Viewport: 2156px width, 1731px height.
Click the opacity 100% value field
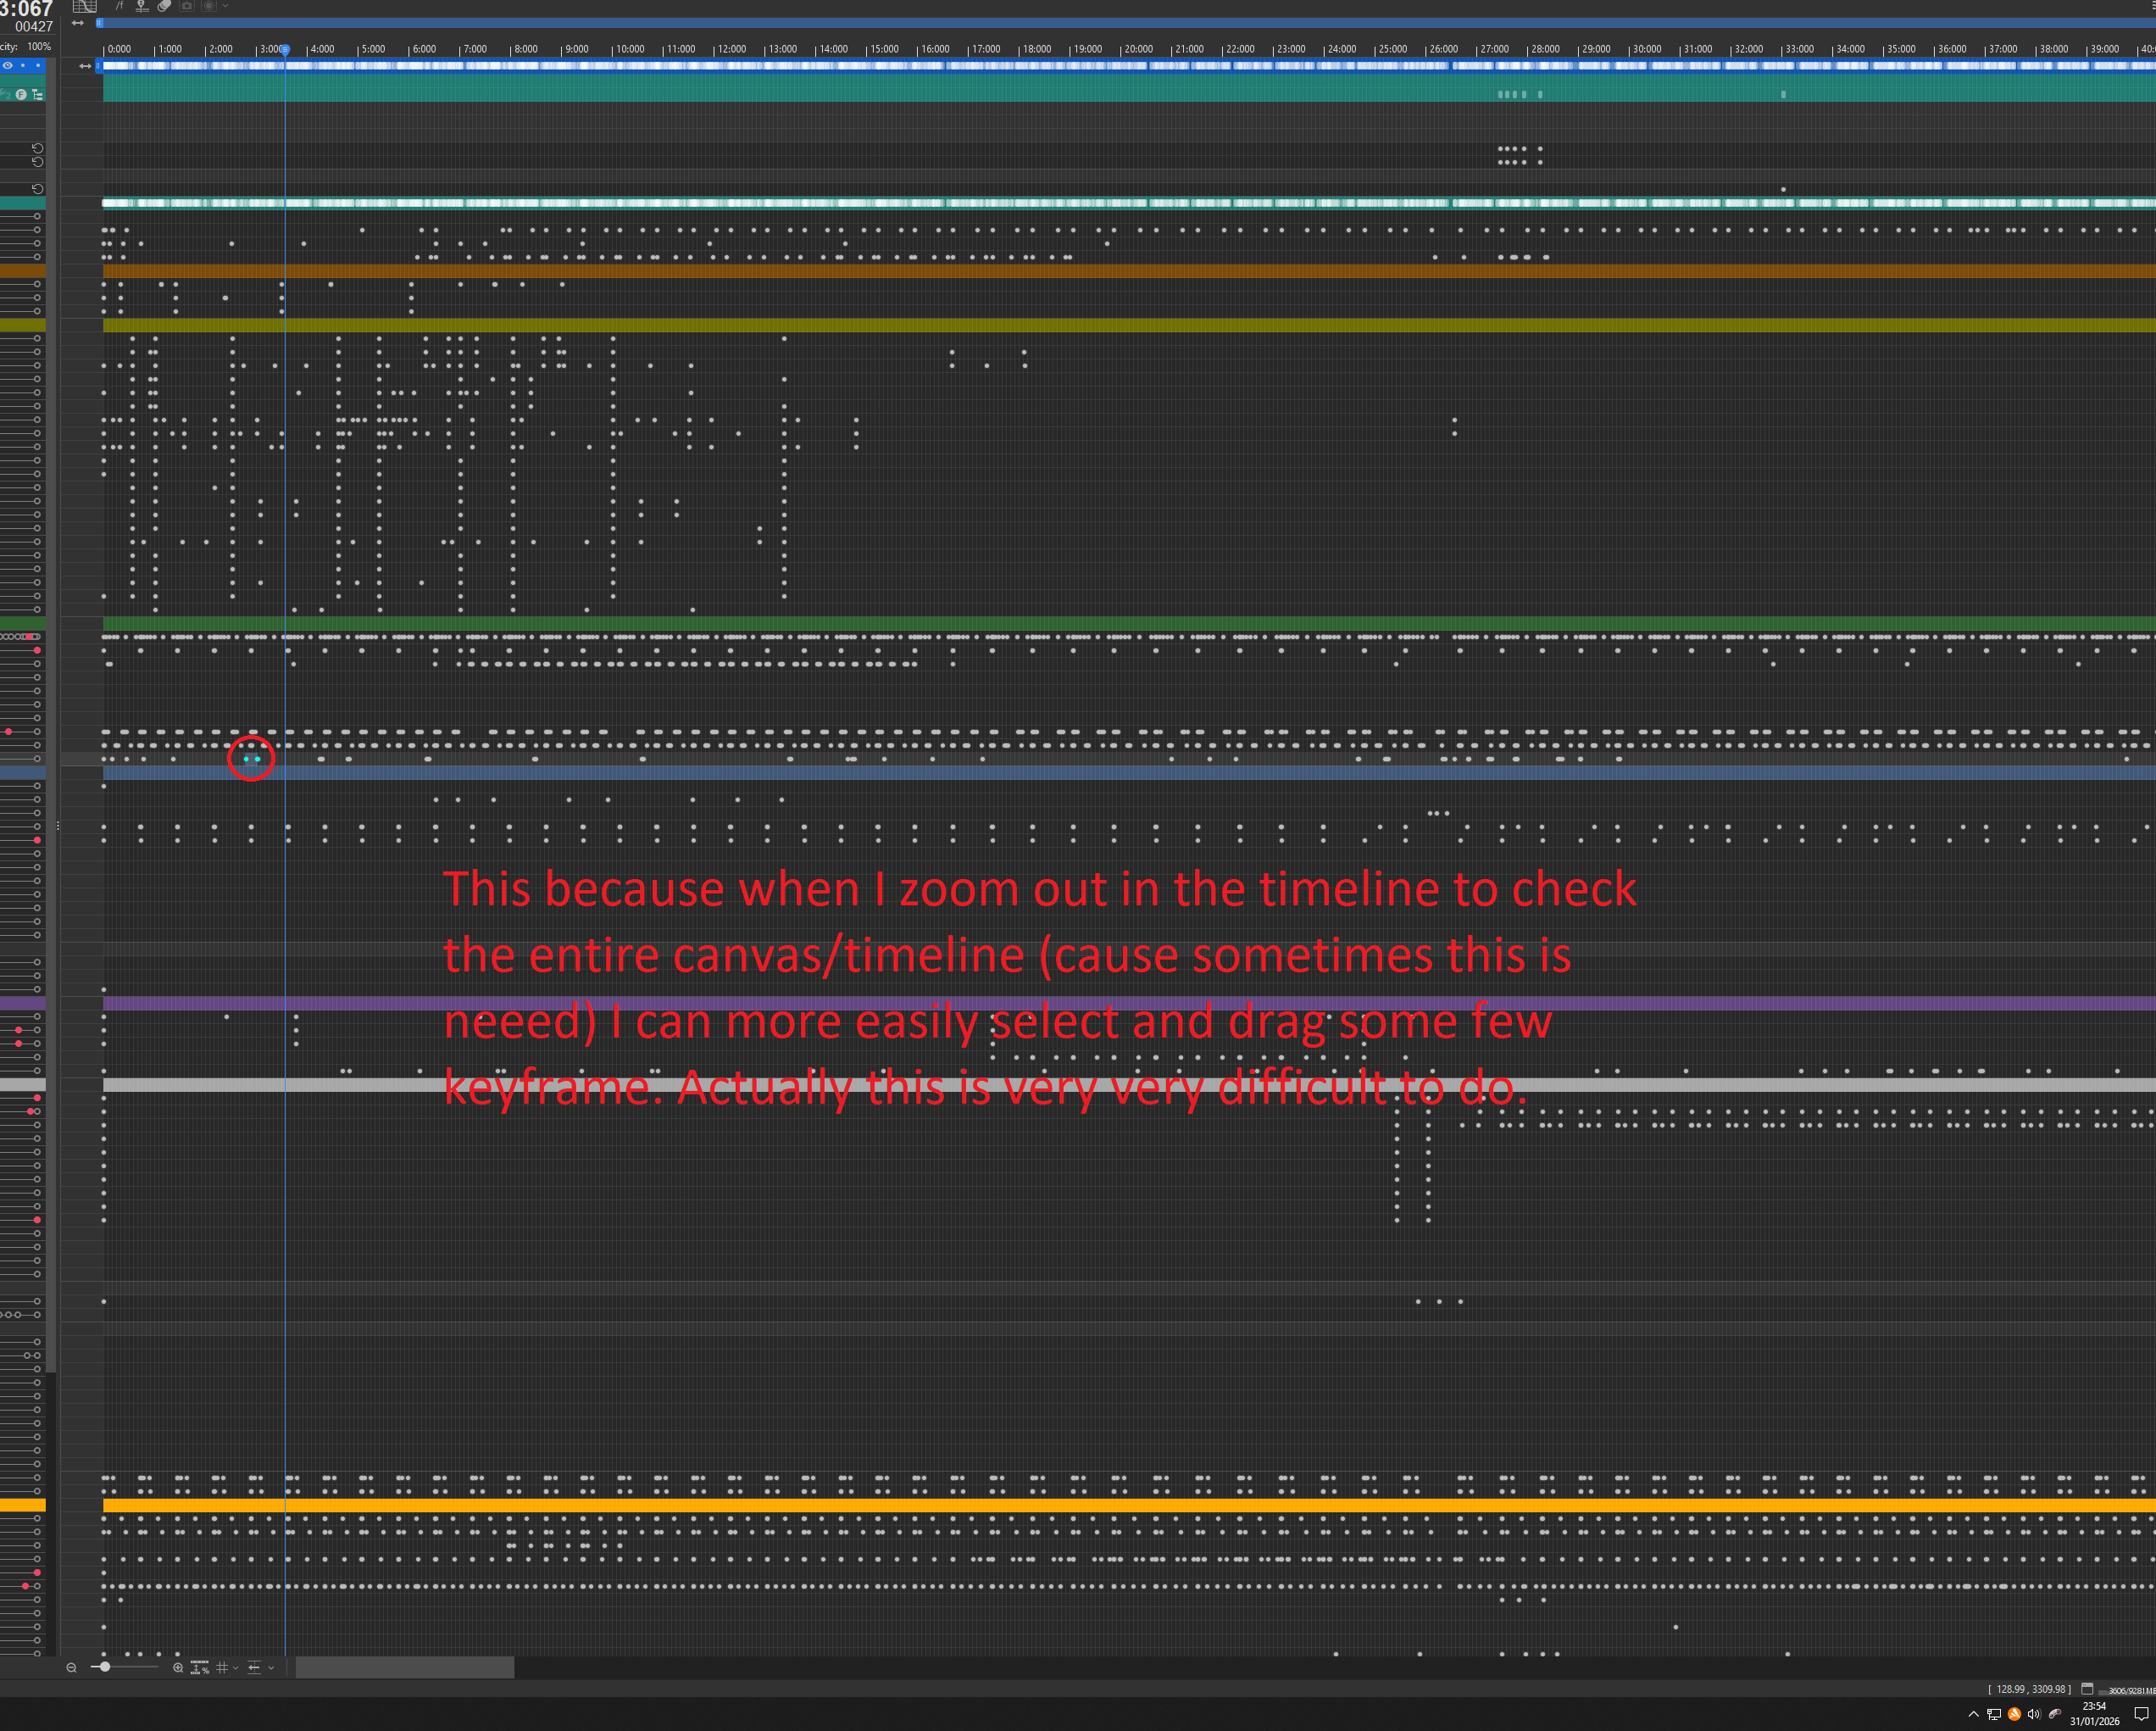pyautogui.click(x=39, y=46)
